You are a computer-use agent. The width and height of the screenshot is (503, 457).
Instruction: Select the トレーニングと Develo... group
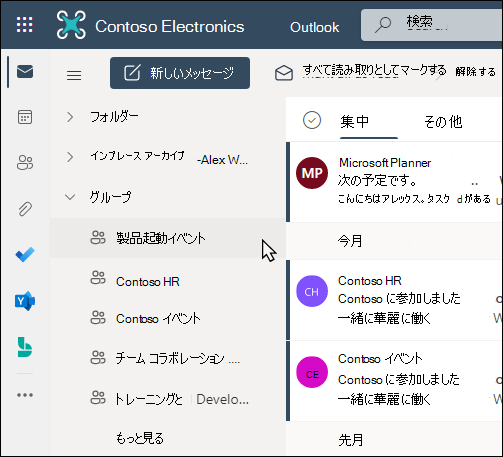point(168,399)
